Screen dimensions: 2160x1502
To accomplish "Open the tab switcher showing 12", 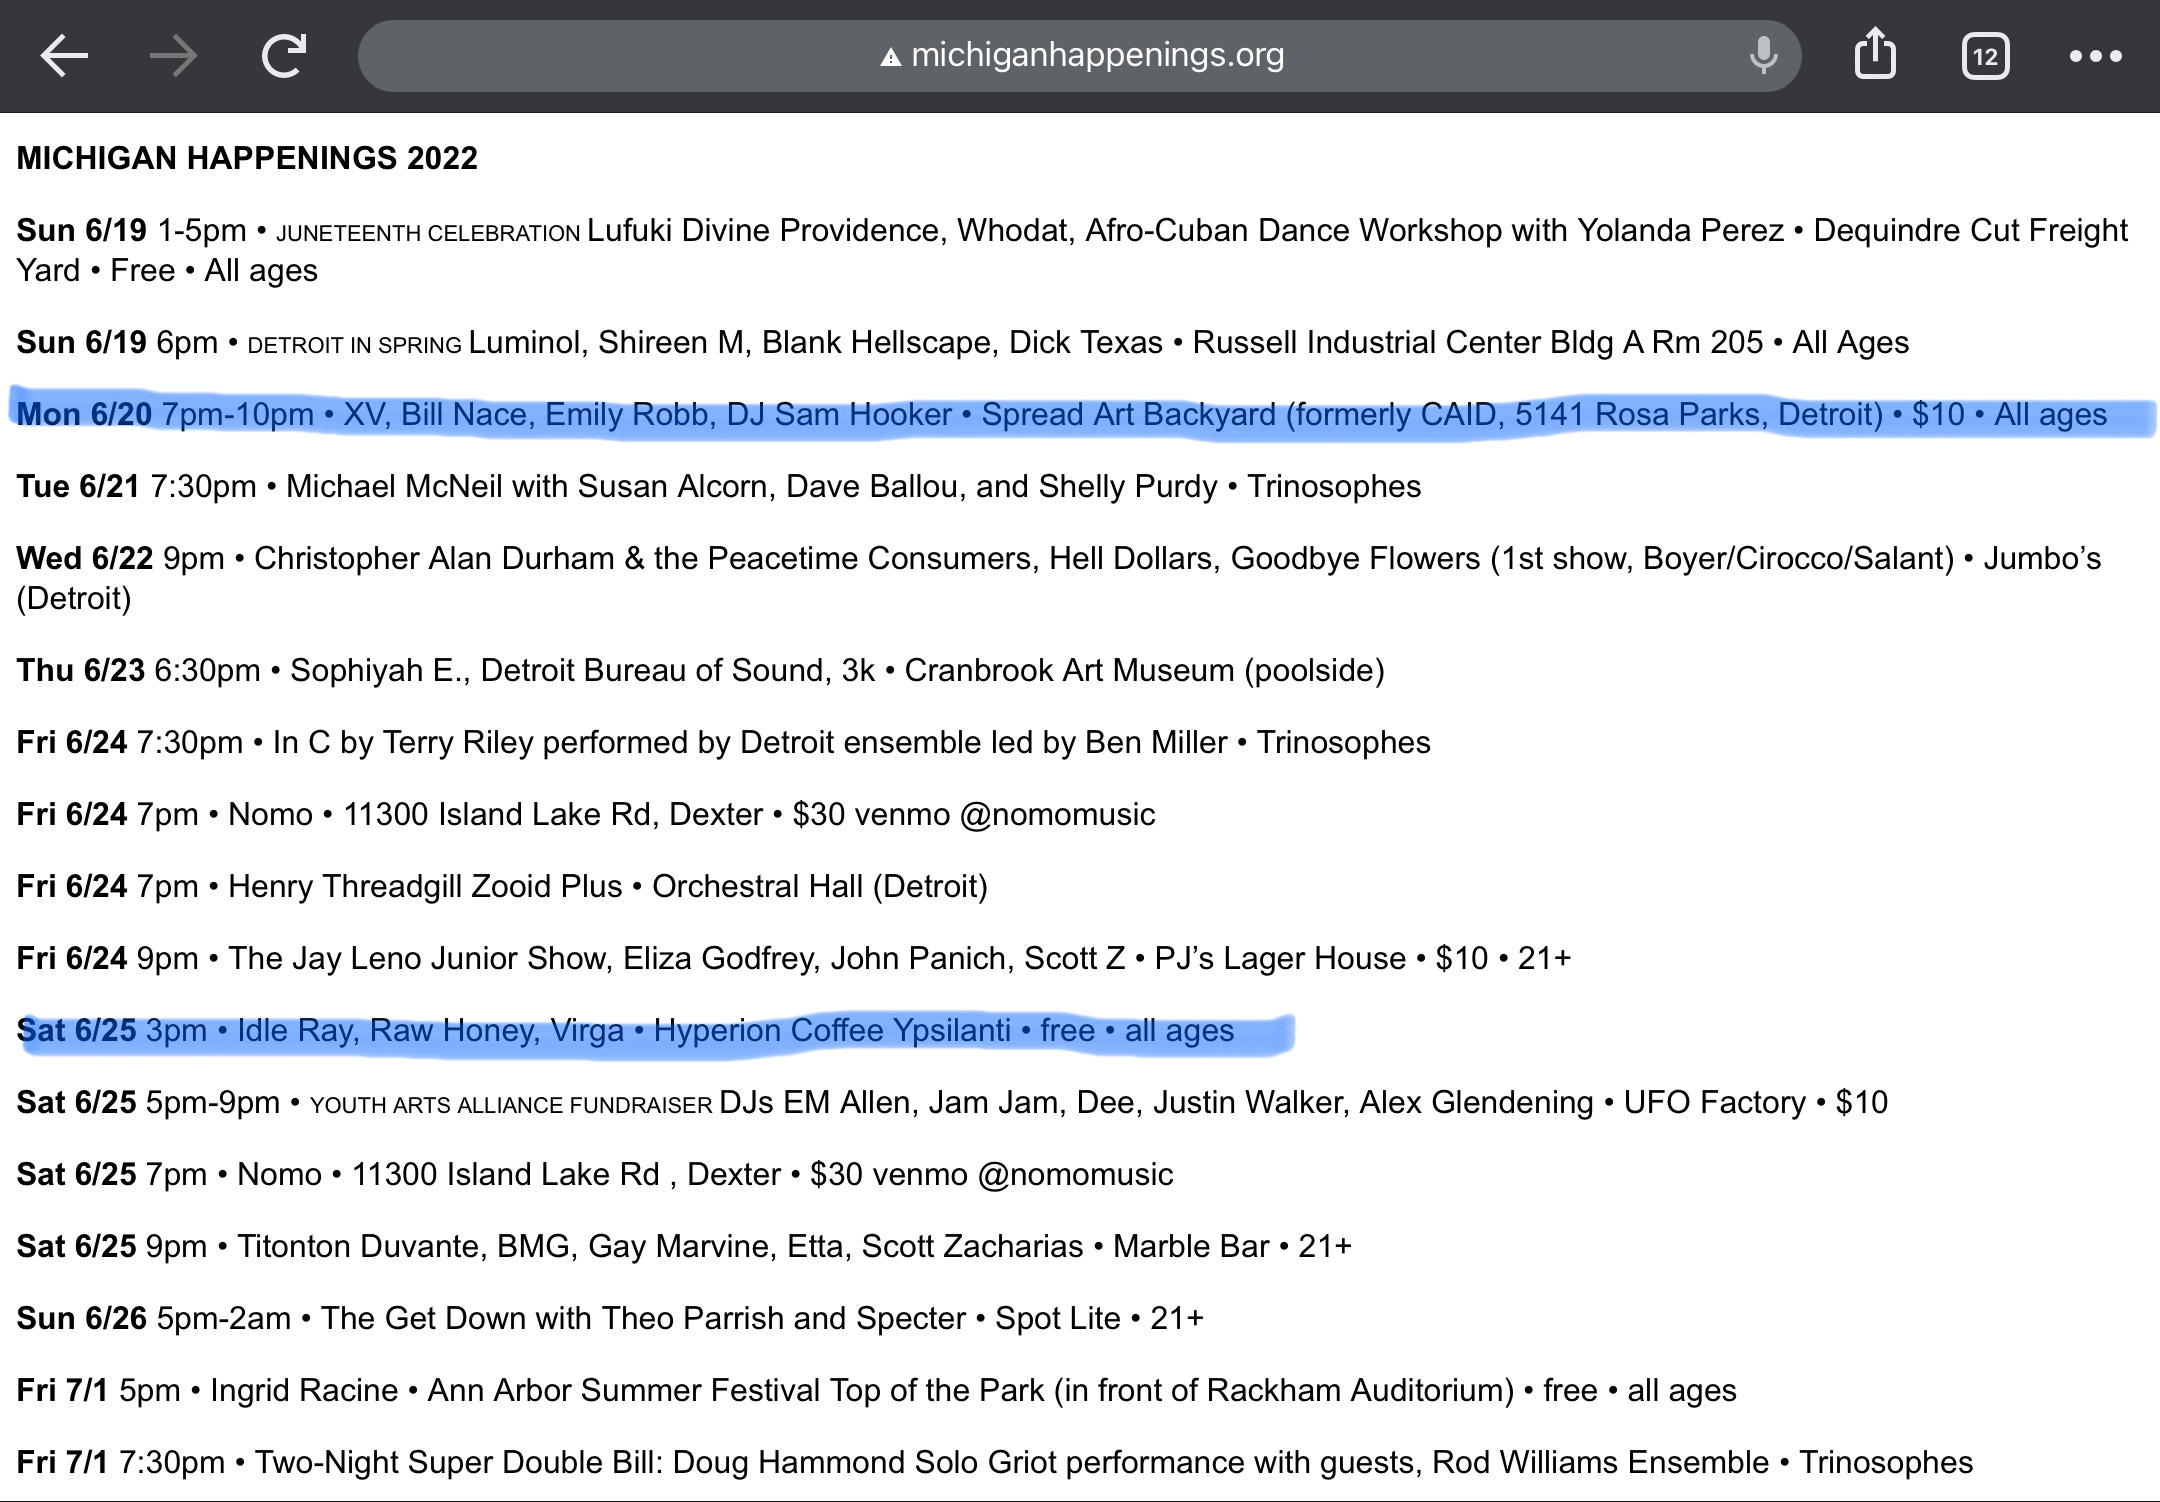I will point(1985,56).
